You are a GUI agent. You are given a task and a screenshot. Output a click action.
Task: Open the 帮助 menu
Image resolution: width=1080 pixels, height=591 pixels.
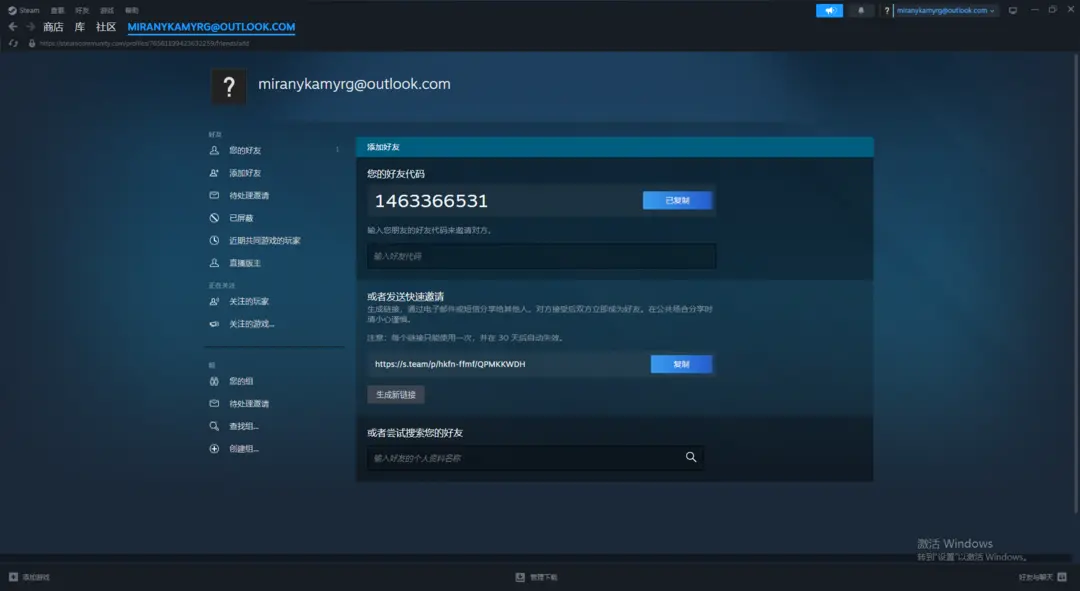132,10
